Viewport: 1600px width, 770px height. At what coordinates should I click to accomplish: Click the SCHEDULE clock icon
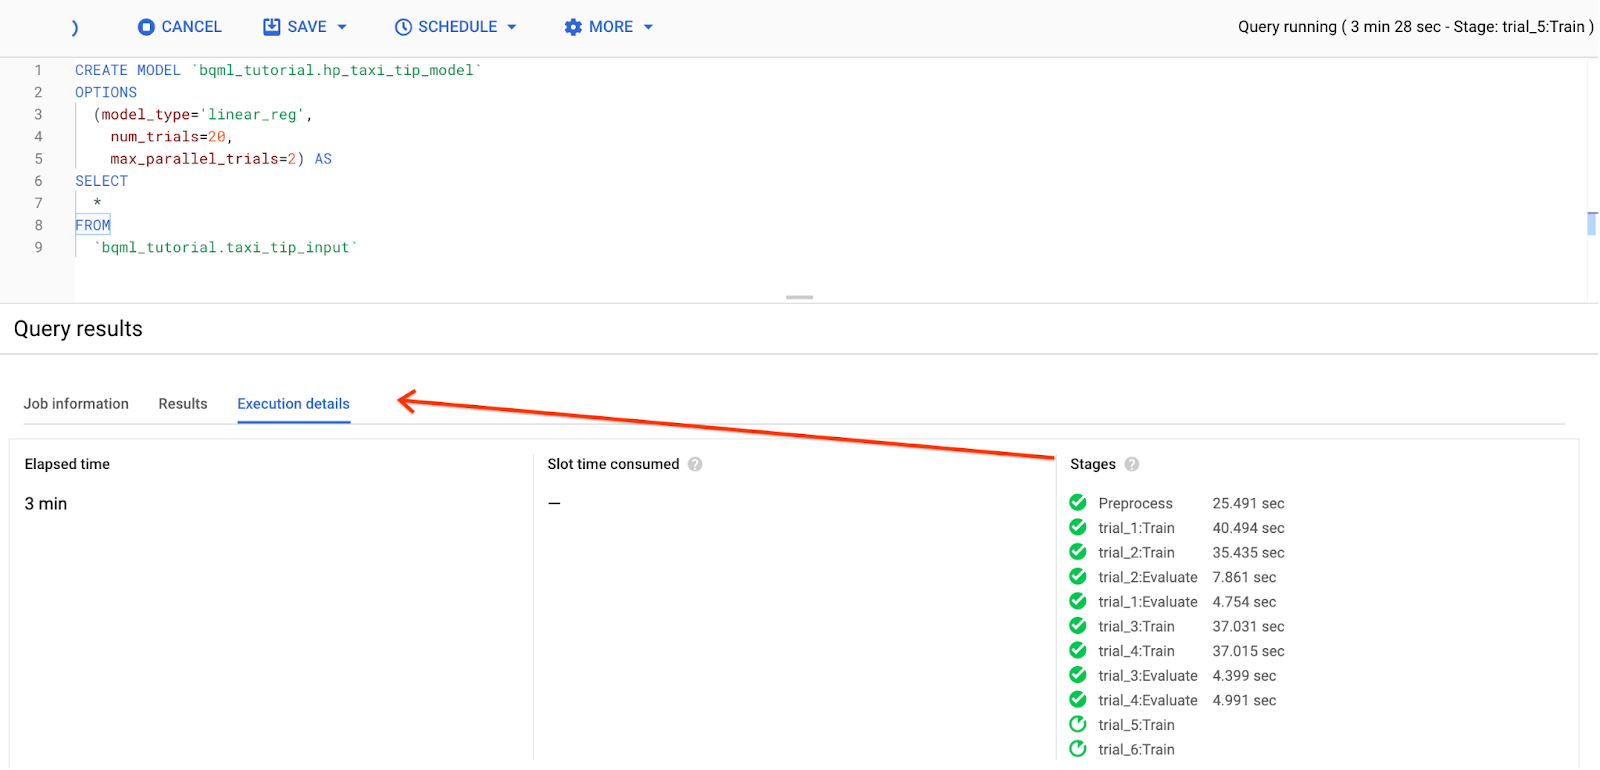tap(403, 27)
